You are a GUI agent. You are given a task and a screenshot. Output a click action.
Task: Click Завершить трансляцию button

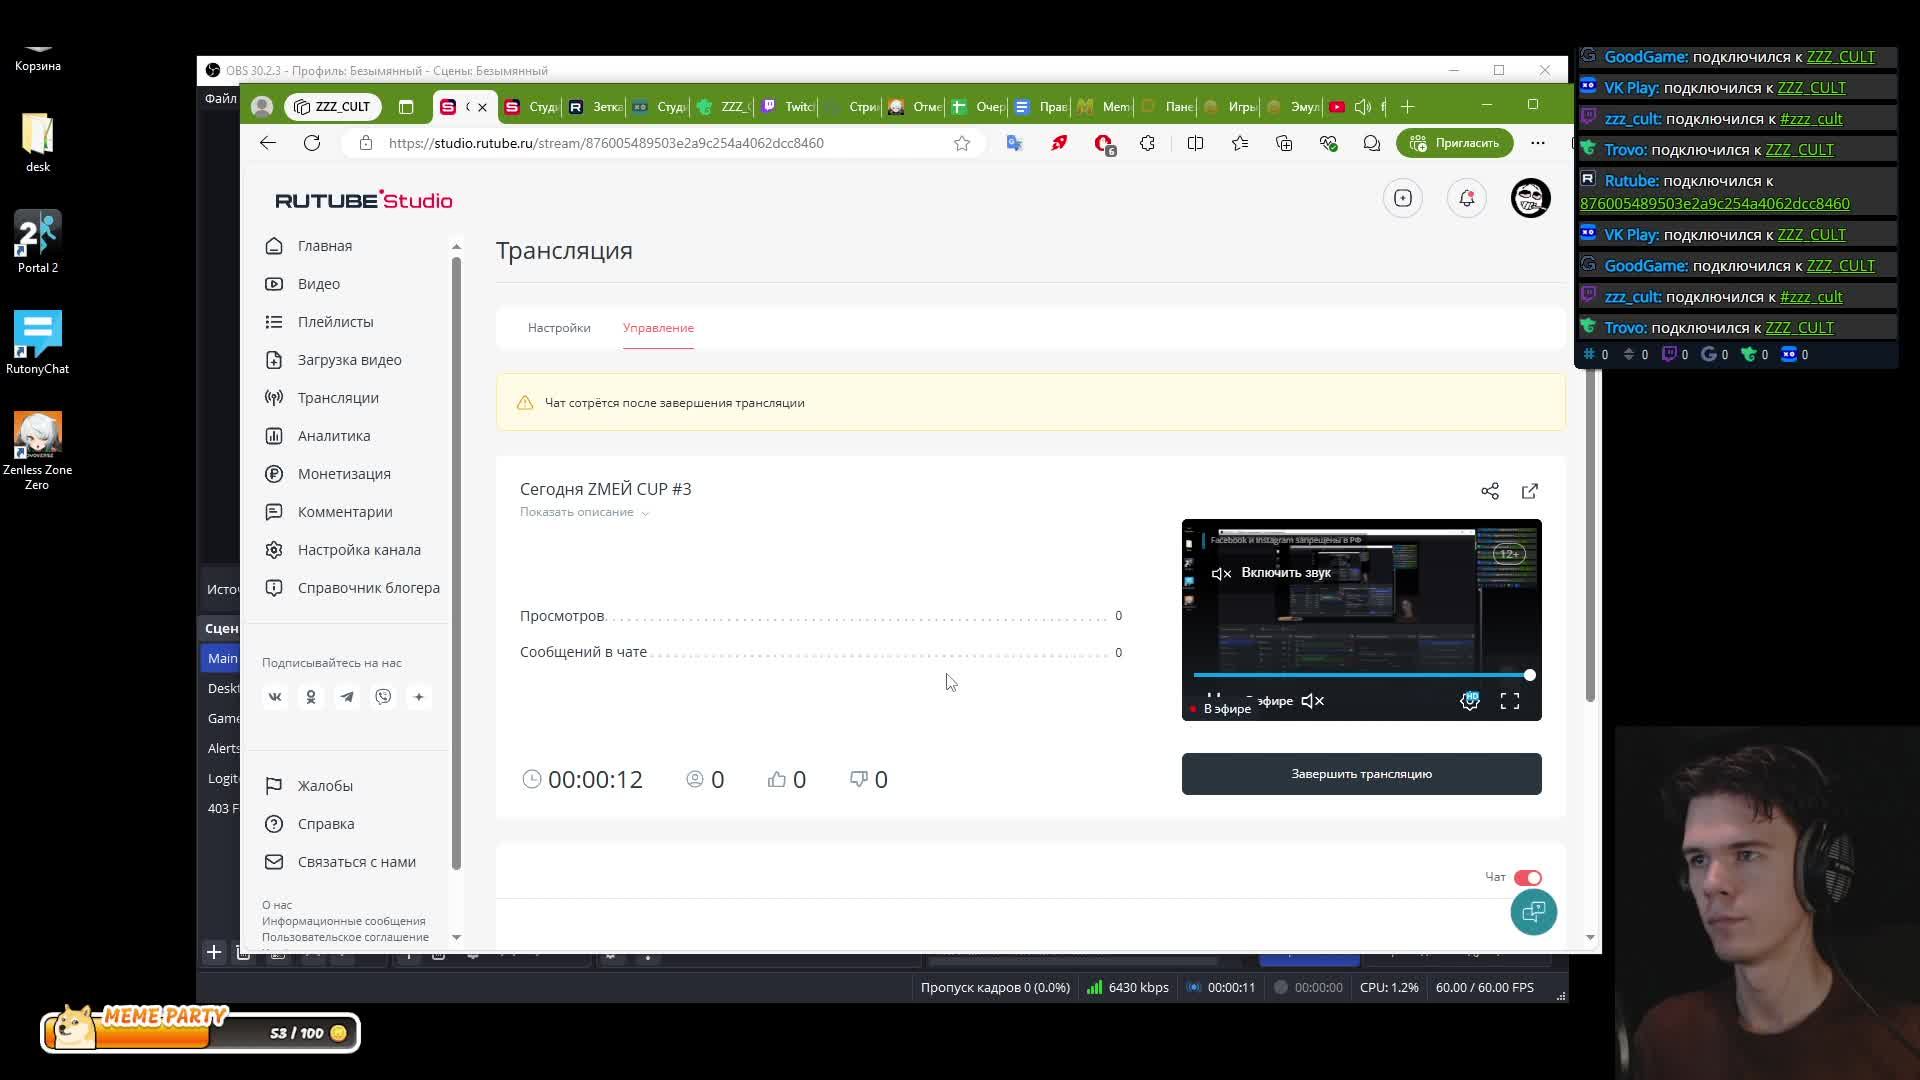click(x=1361, y=774)
